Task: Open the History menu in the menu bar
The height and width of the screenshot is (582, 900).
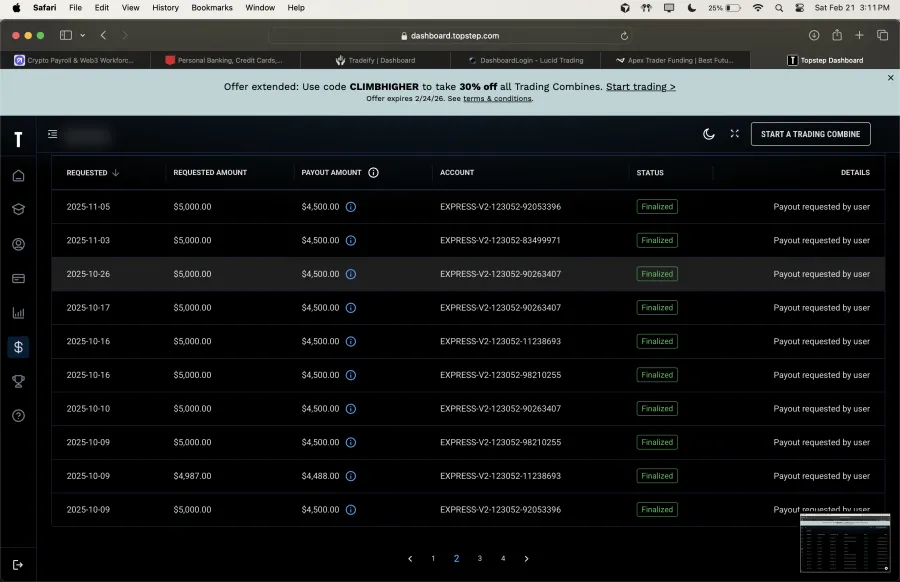Action: 165,7
